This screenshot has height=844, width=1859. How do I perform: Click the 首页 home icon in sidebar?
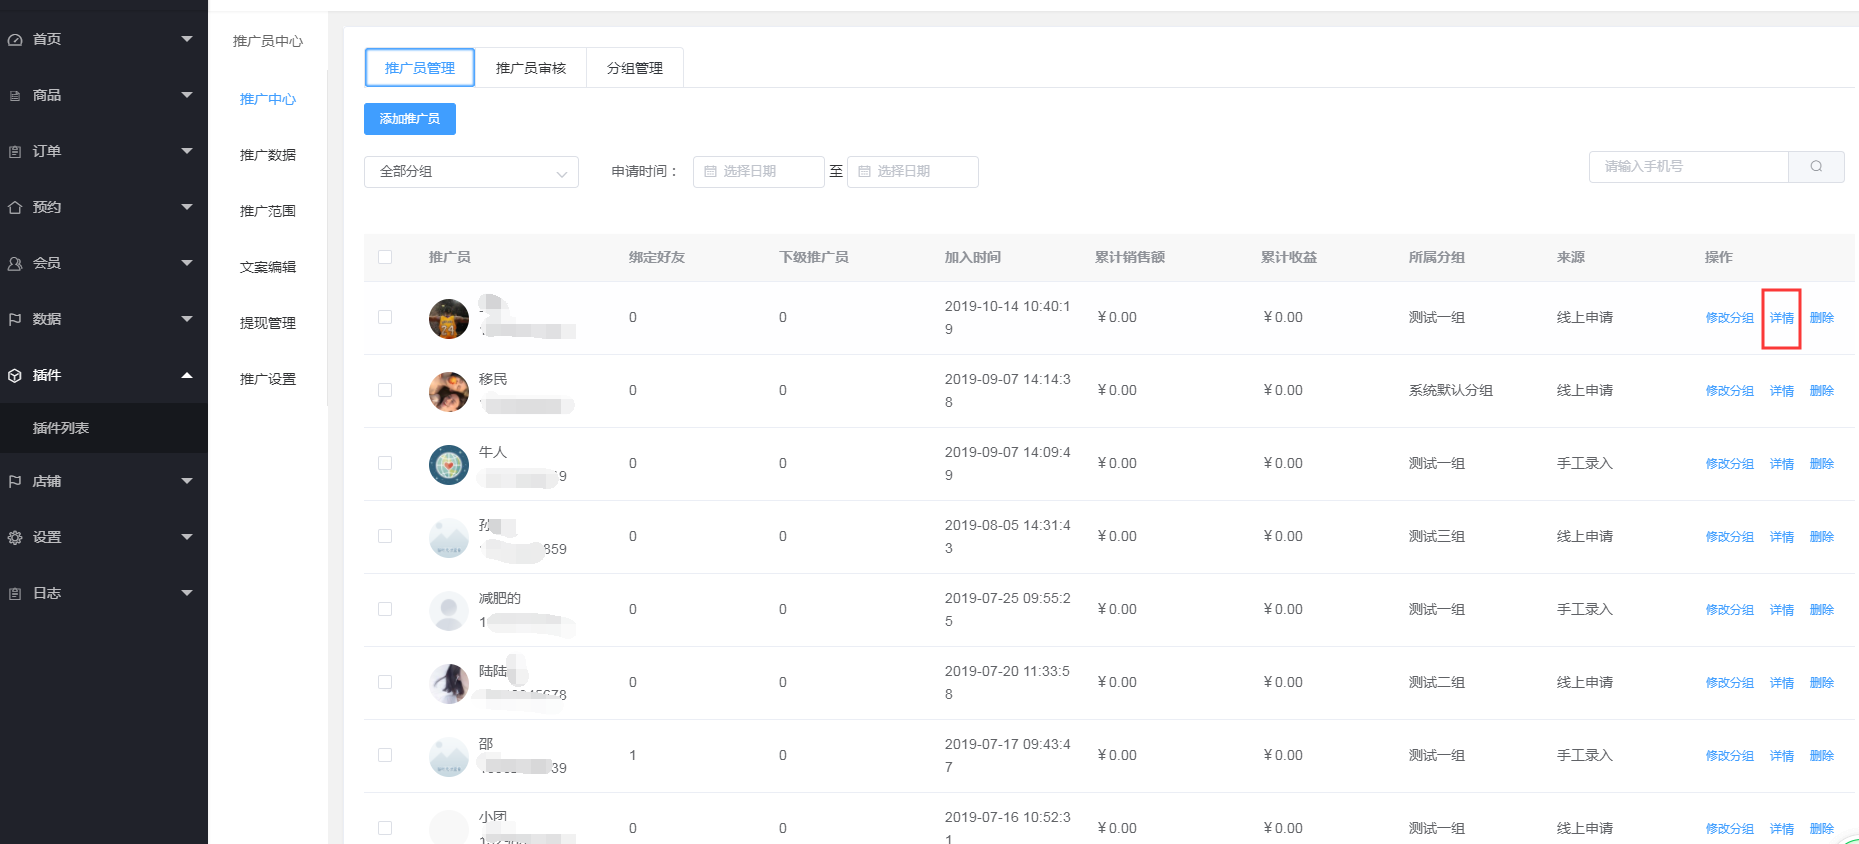click(x=15, y=40)
